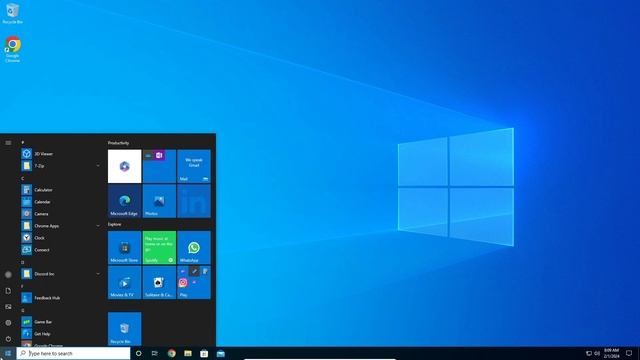Screen dimensions: 640x360
Task: Click the volume icon in system tray
Action: point(597,353)
